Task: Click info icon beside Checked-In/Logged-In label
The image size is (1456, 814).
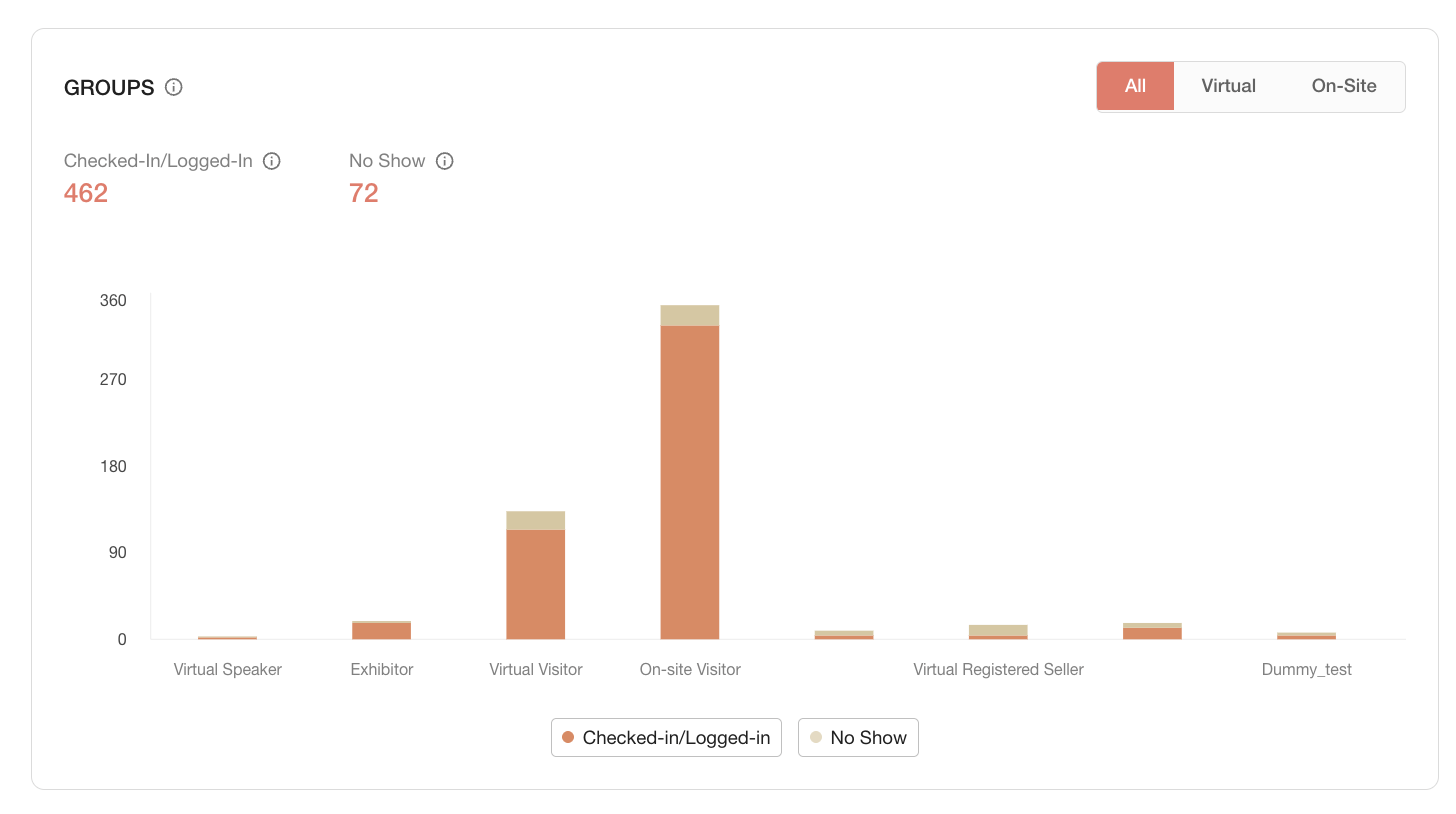Action: [x=271, y=161]
